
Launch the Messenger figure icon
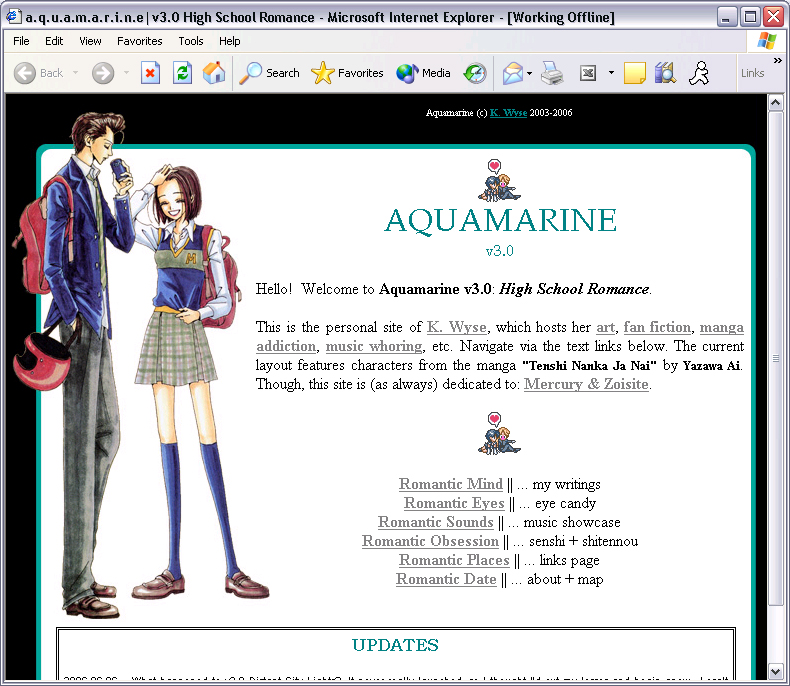(699, 74)
